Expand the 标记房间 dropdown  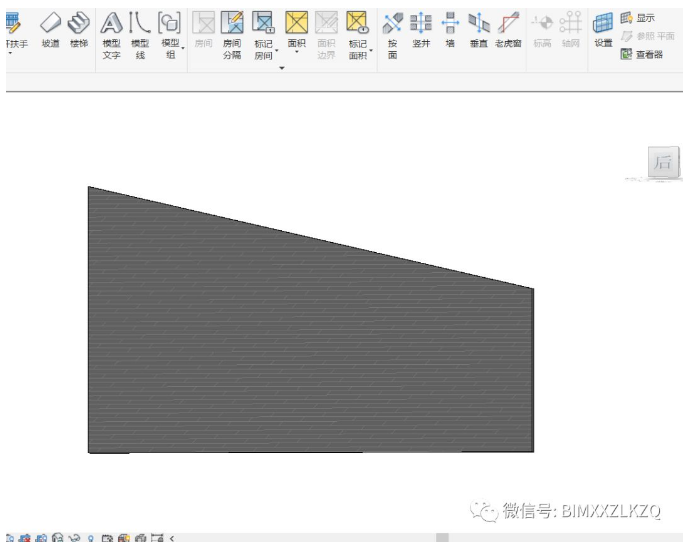click(x=277, y=48)
